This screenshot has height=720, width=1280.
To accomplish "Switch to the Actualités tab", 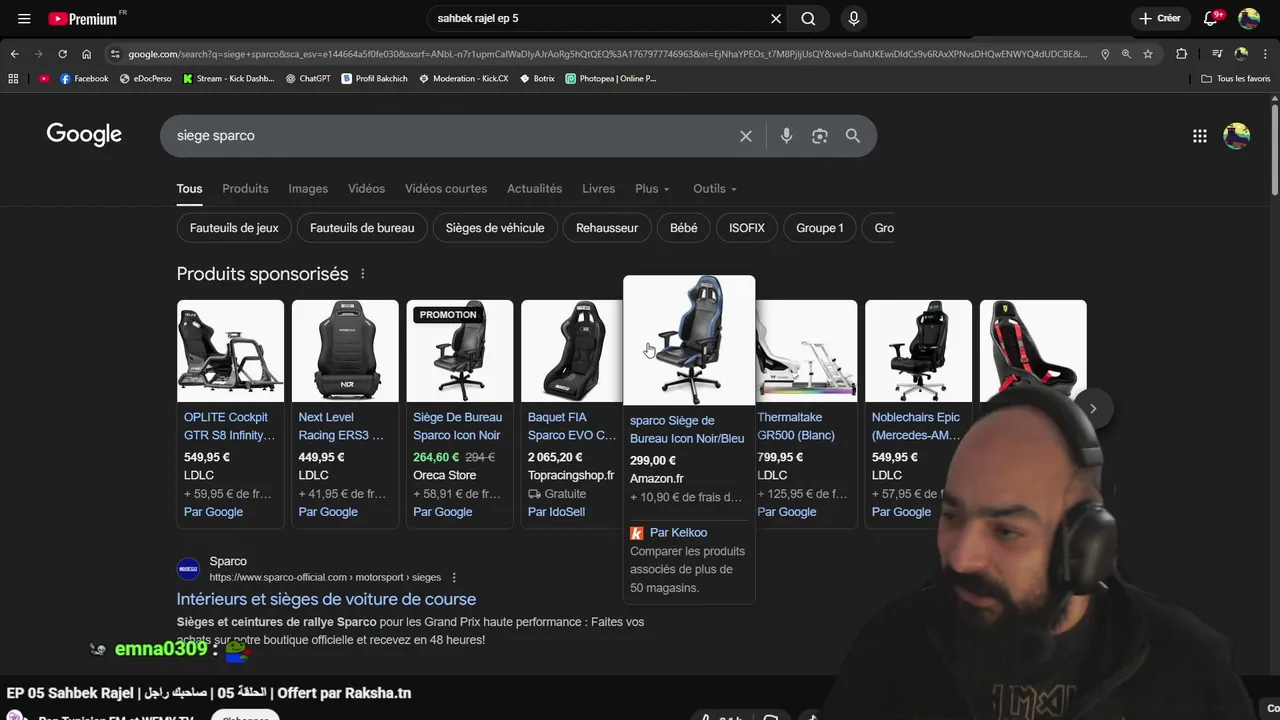I will coord(534,189).
